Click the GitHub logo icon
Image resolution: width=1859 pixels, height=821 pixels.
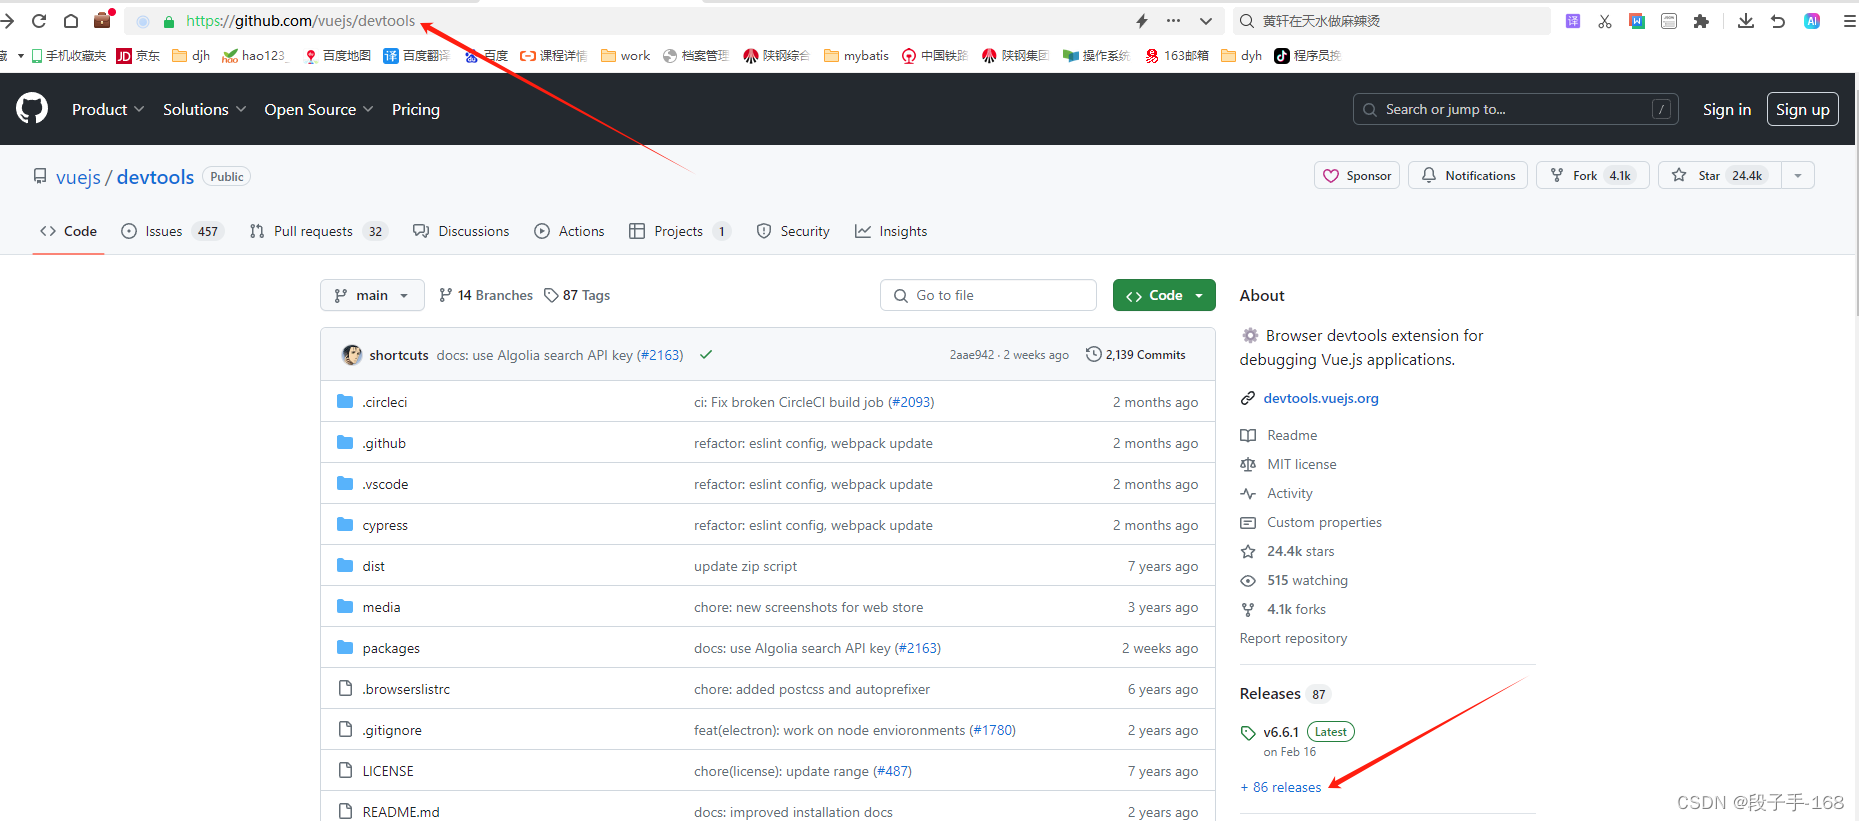(x=32, y=108)
